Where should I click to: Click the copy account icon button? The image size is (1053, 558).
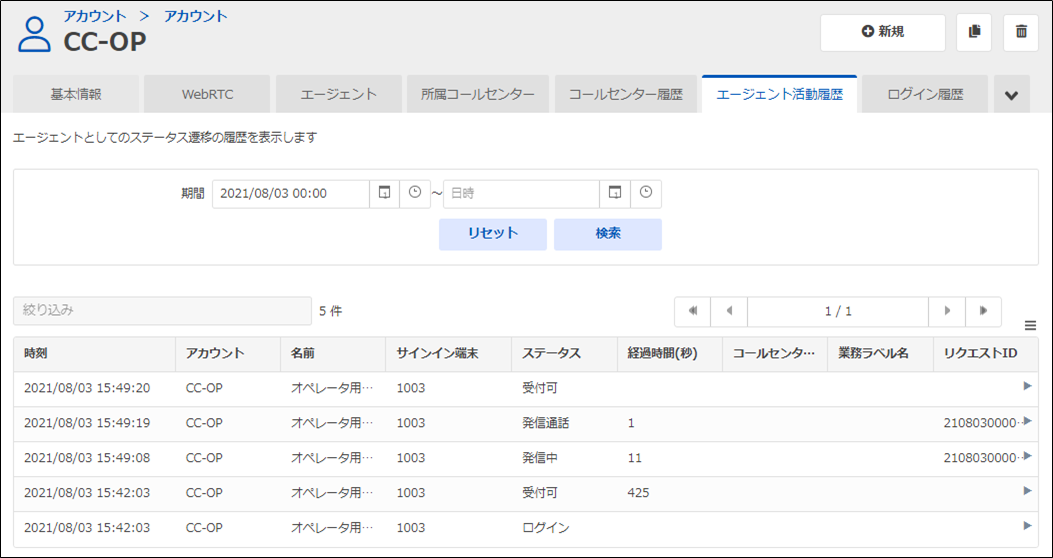point(974,33)
